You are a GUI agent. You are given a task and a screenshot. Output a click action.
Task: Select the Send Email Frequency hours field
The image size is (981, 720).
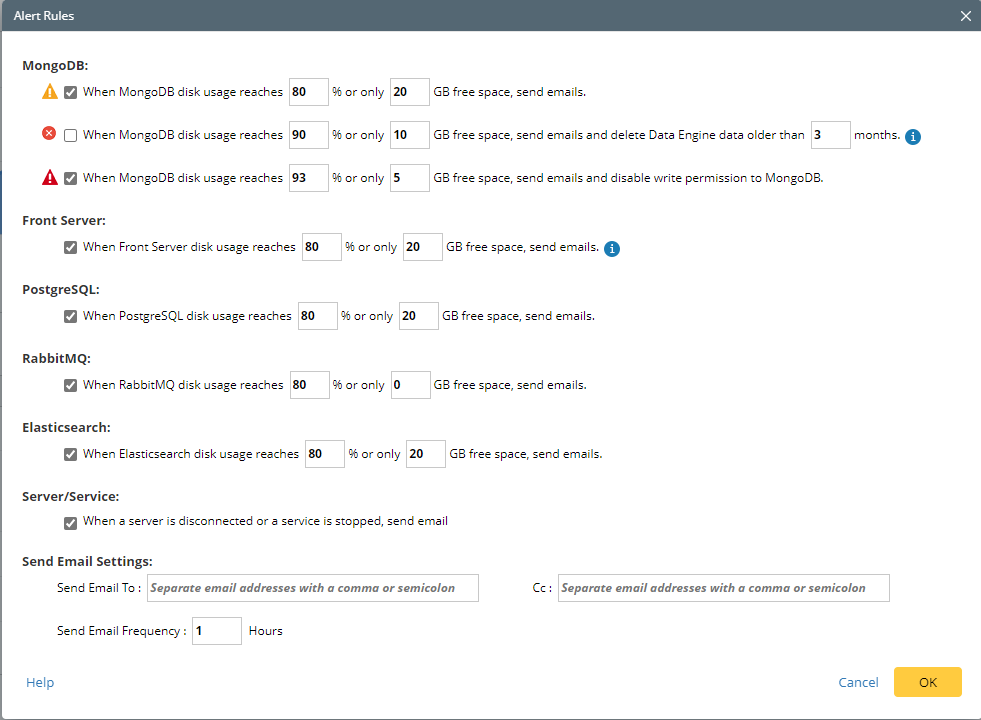pos(216,631)
